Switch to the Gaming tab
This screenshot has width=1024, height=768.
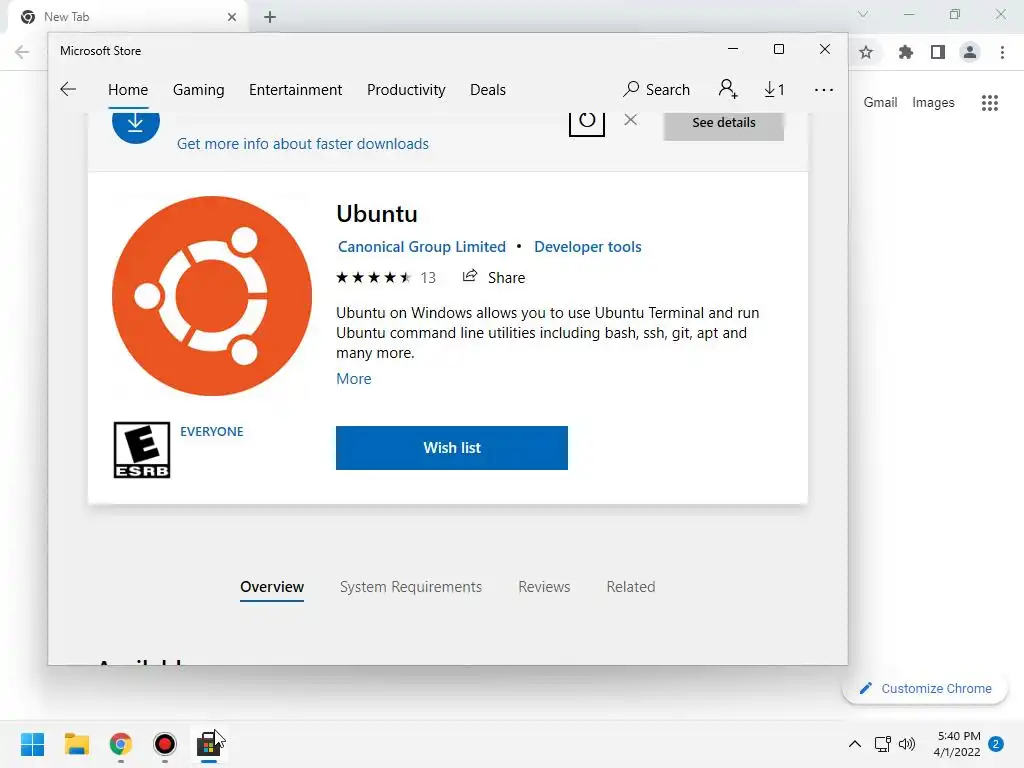point(199,89)
